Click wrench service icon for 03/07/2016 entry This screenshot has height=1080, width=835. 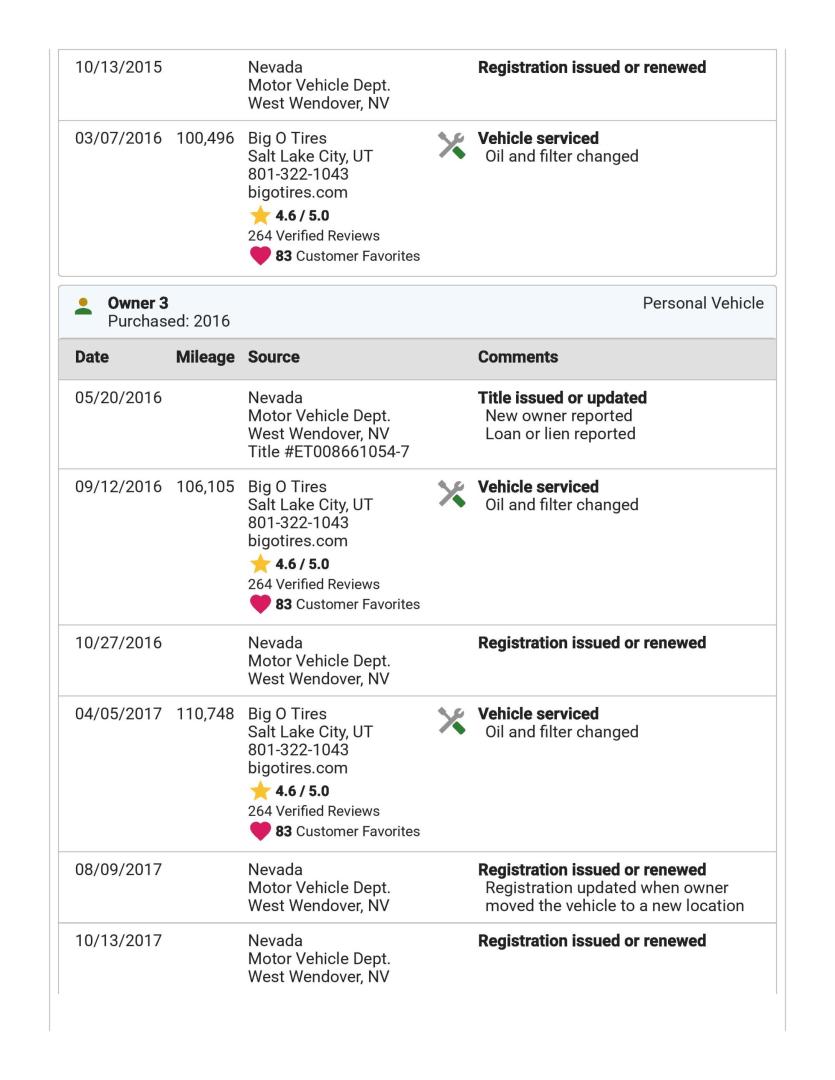pyautogui.click(x=452, y=146)
